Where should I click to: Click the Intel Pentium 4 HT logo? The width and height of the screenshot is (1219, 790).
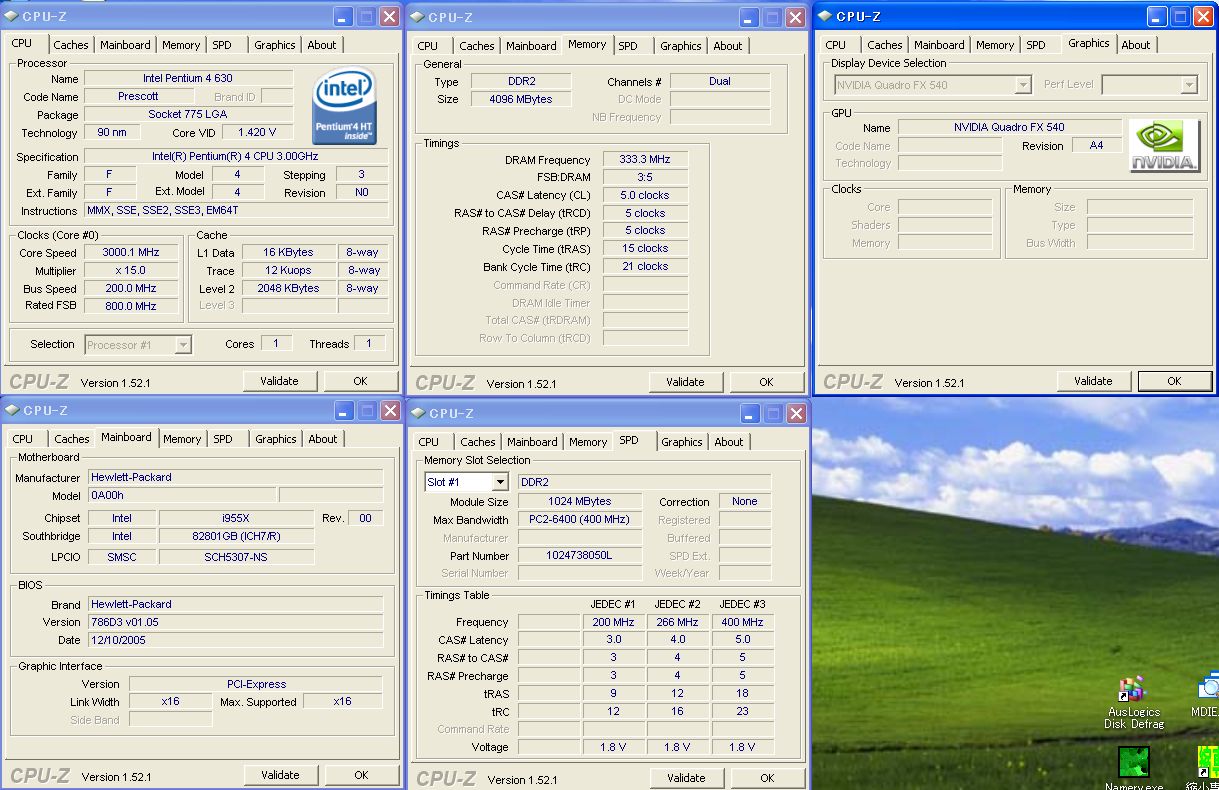(x=344, y=107)
